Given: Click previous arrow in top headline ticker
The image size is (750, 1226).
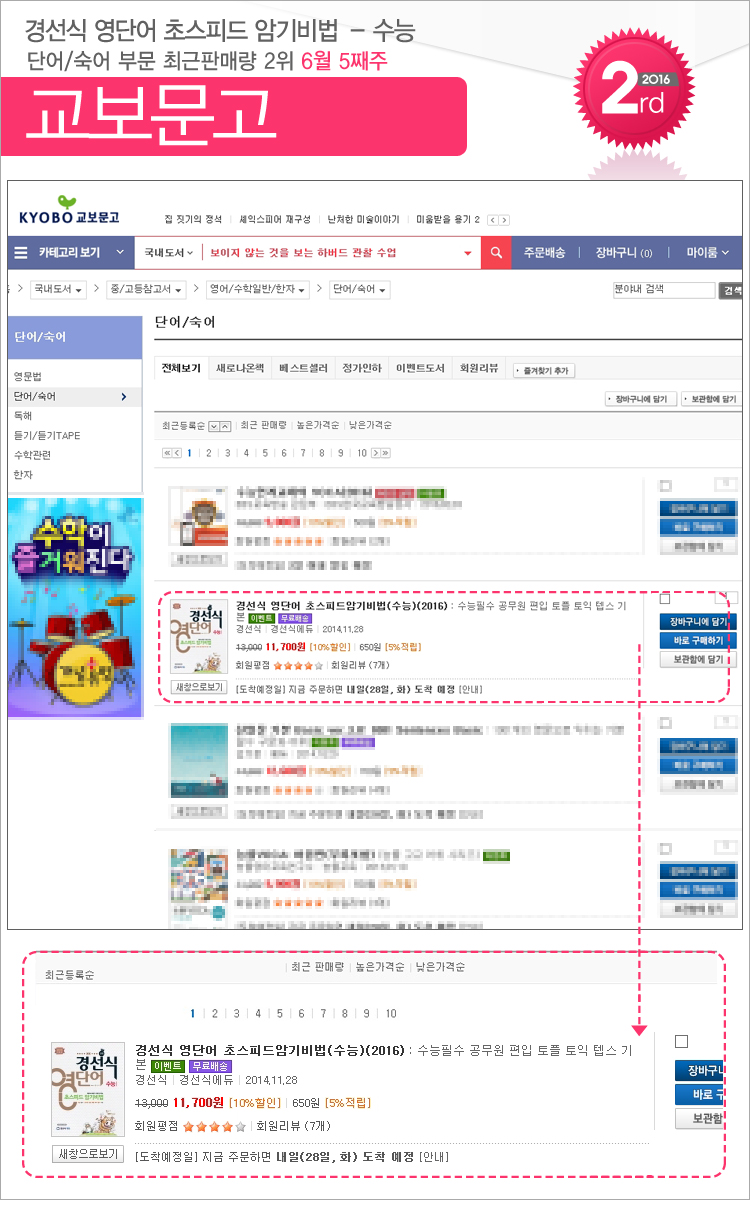Looking at the screenshot, I should (x=492, y=220).
